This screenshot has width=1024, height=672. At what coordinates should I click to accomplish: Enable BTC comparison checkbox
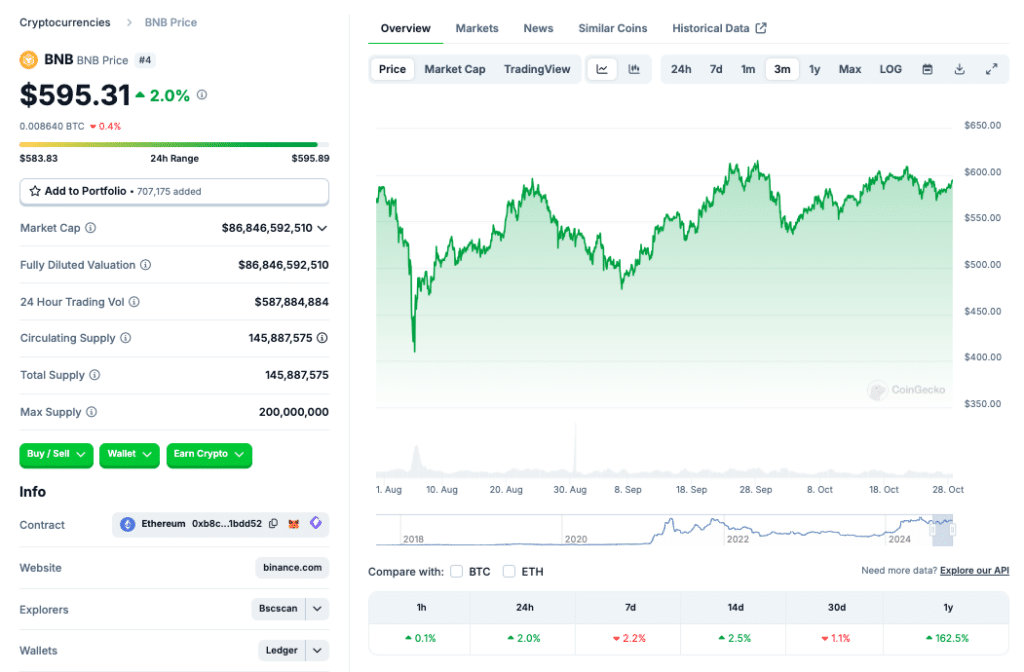coord(456,571)
